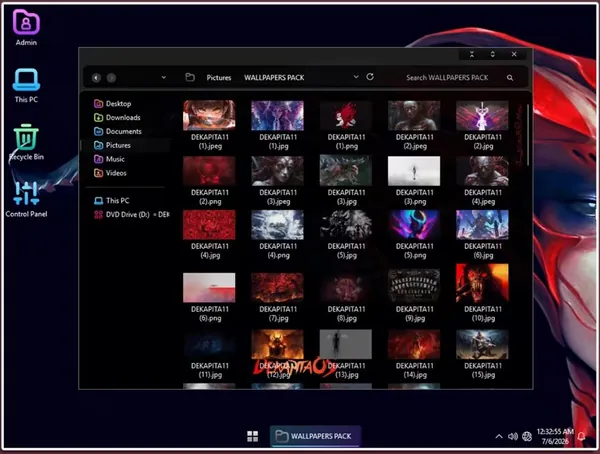Open the Windows Start button
Image resolution: width=600 pixels, height=454 pixels.
253,436
